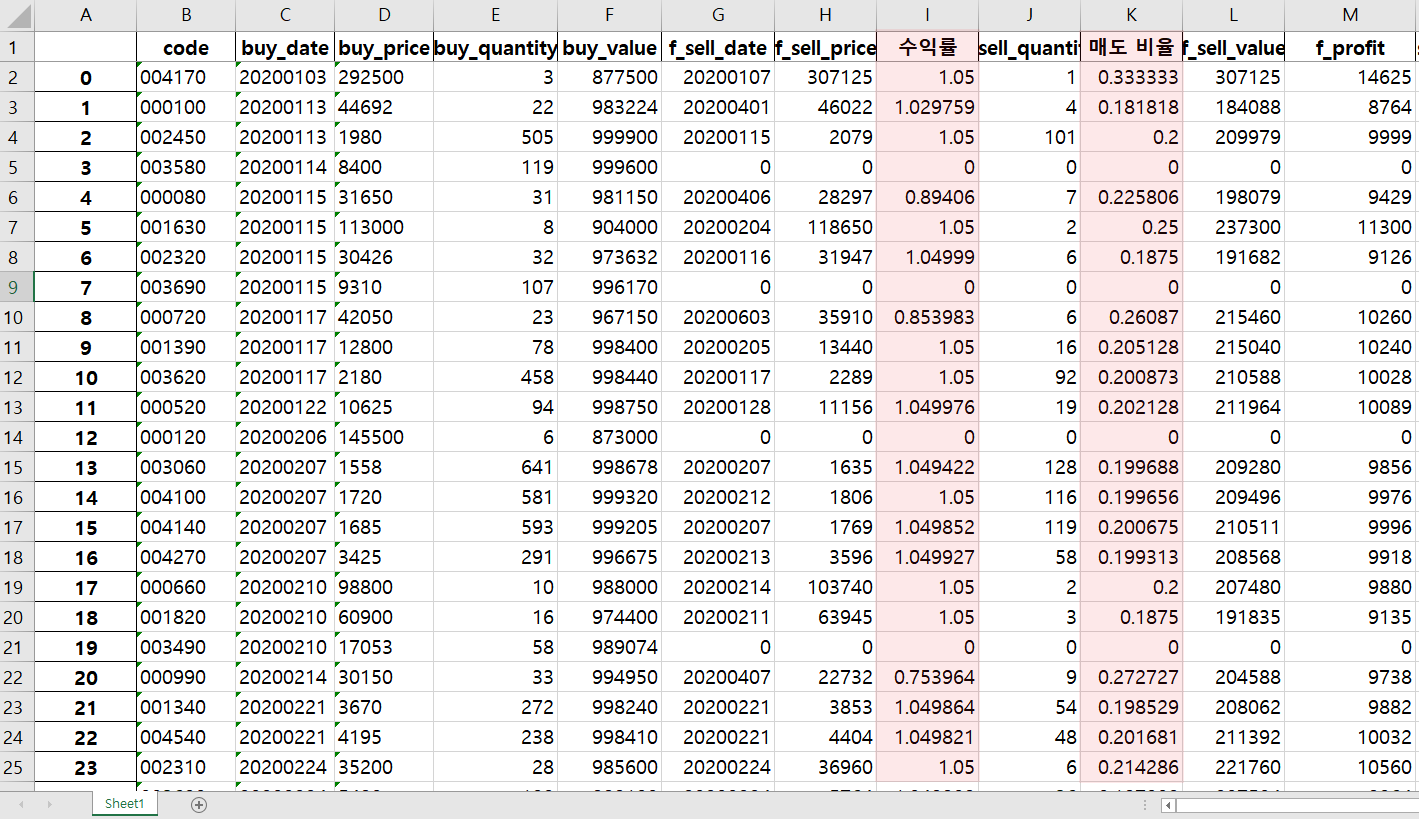The width and height of the screenshot is (1419, 819).
Task: Select column E by its header
Action: 496,16
